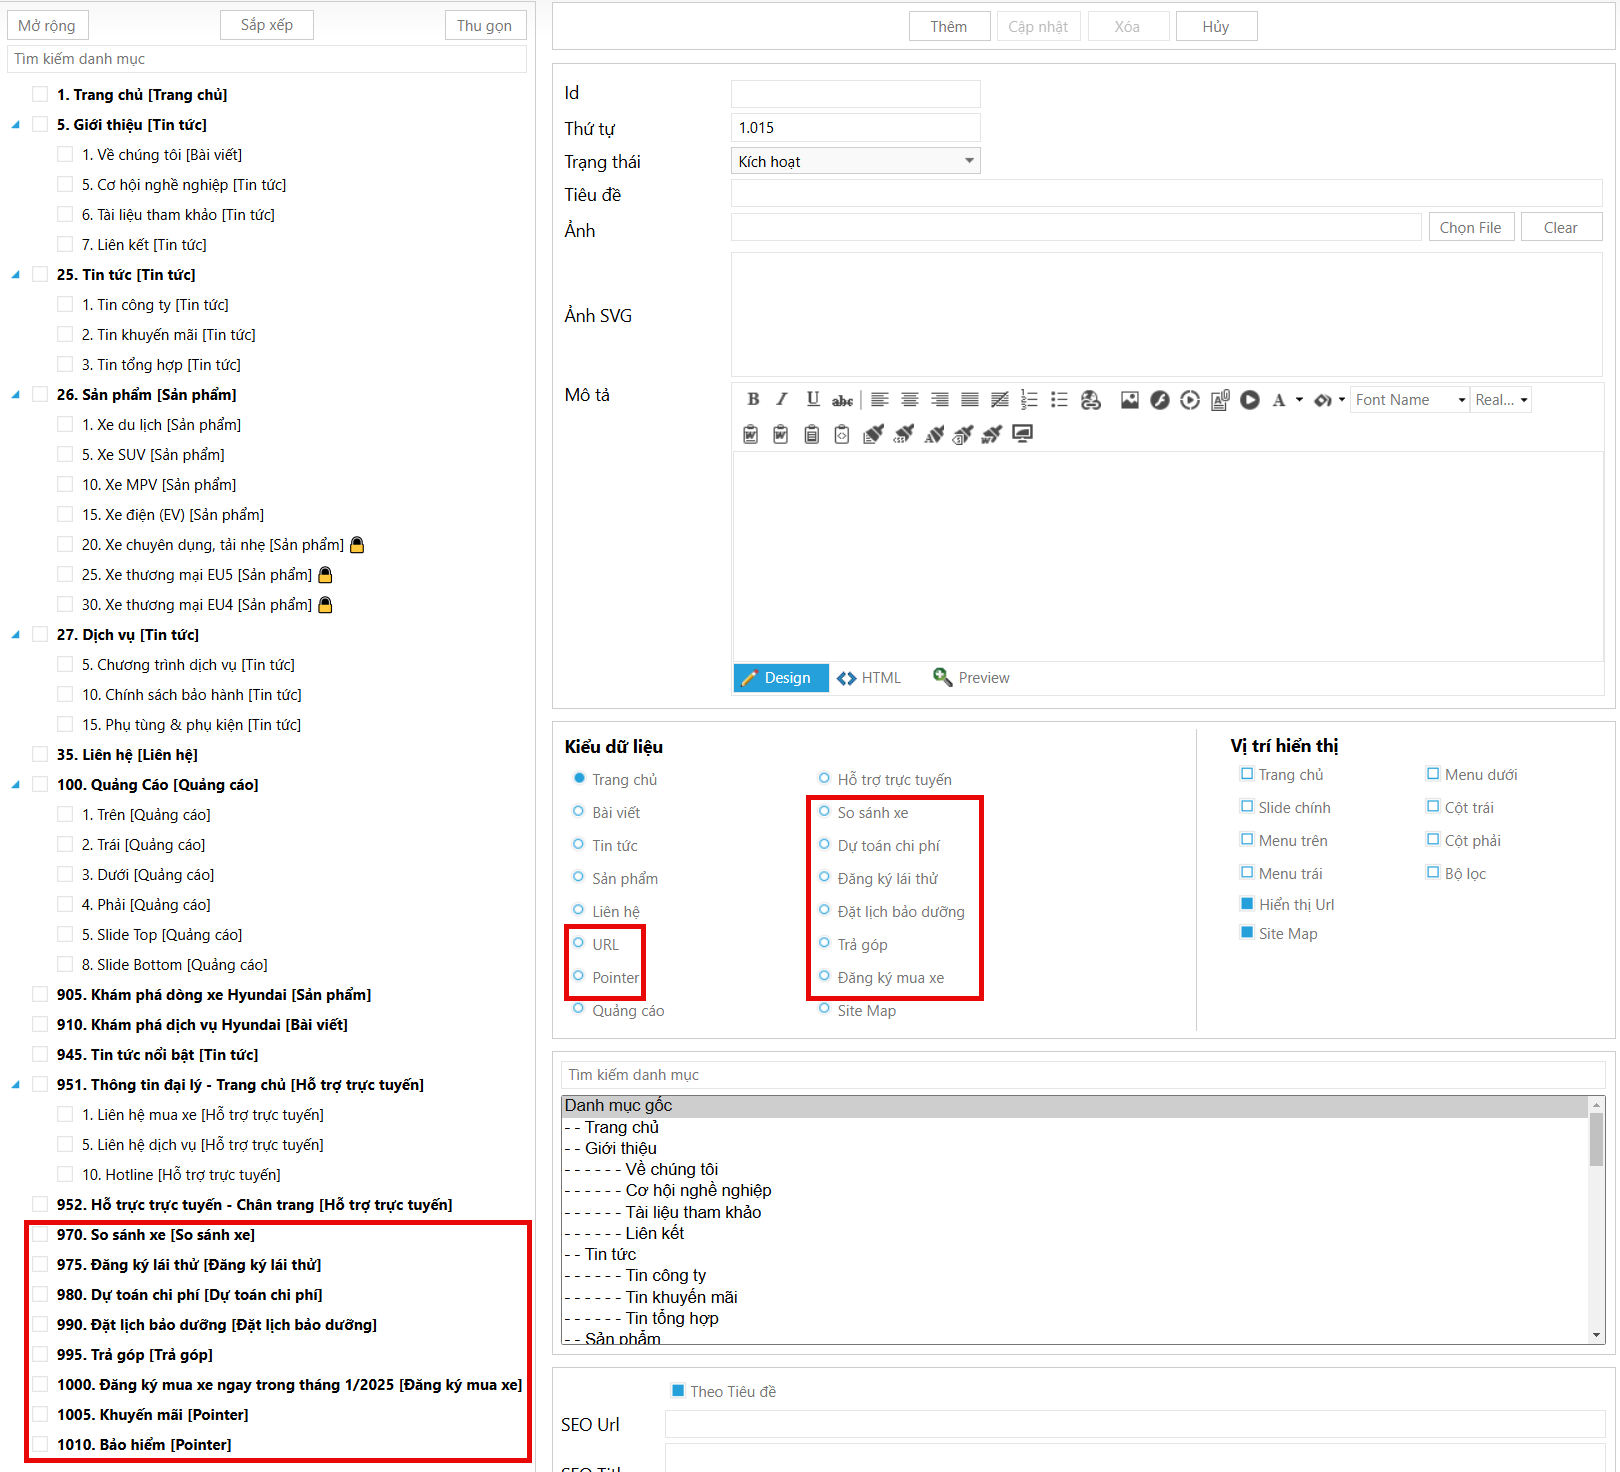Click the Thêm button
This screenshot has height=1472, width=1620.
(948, 27)
